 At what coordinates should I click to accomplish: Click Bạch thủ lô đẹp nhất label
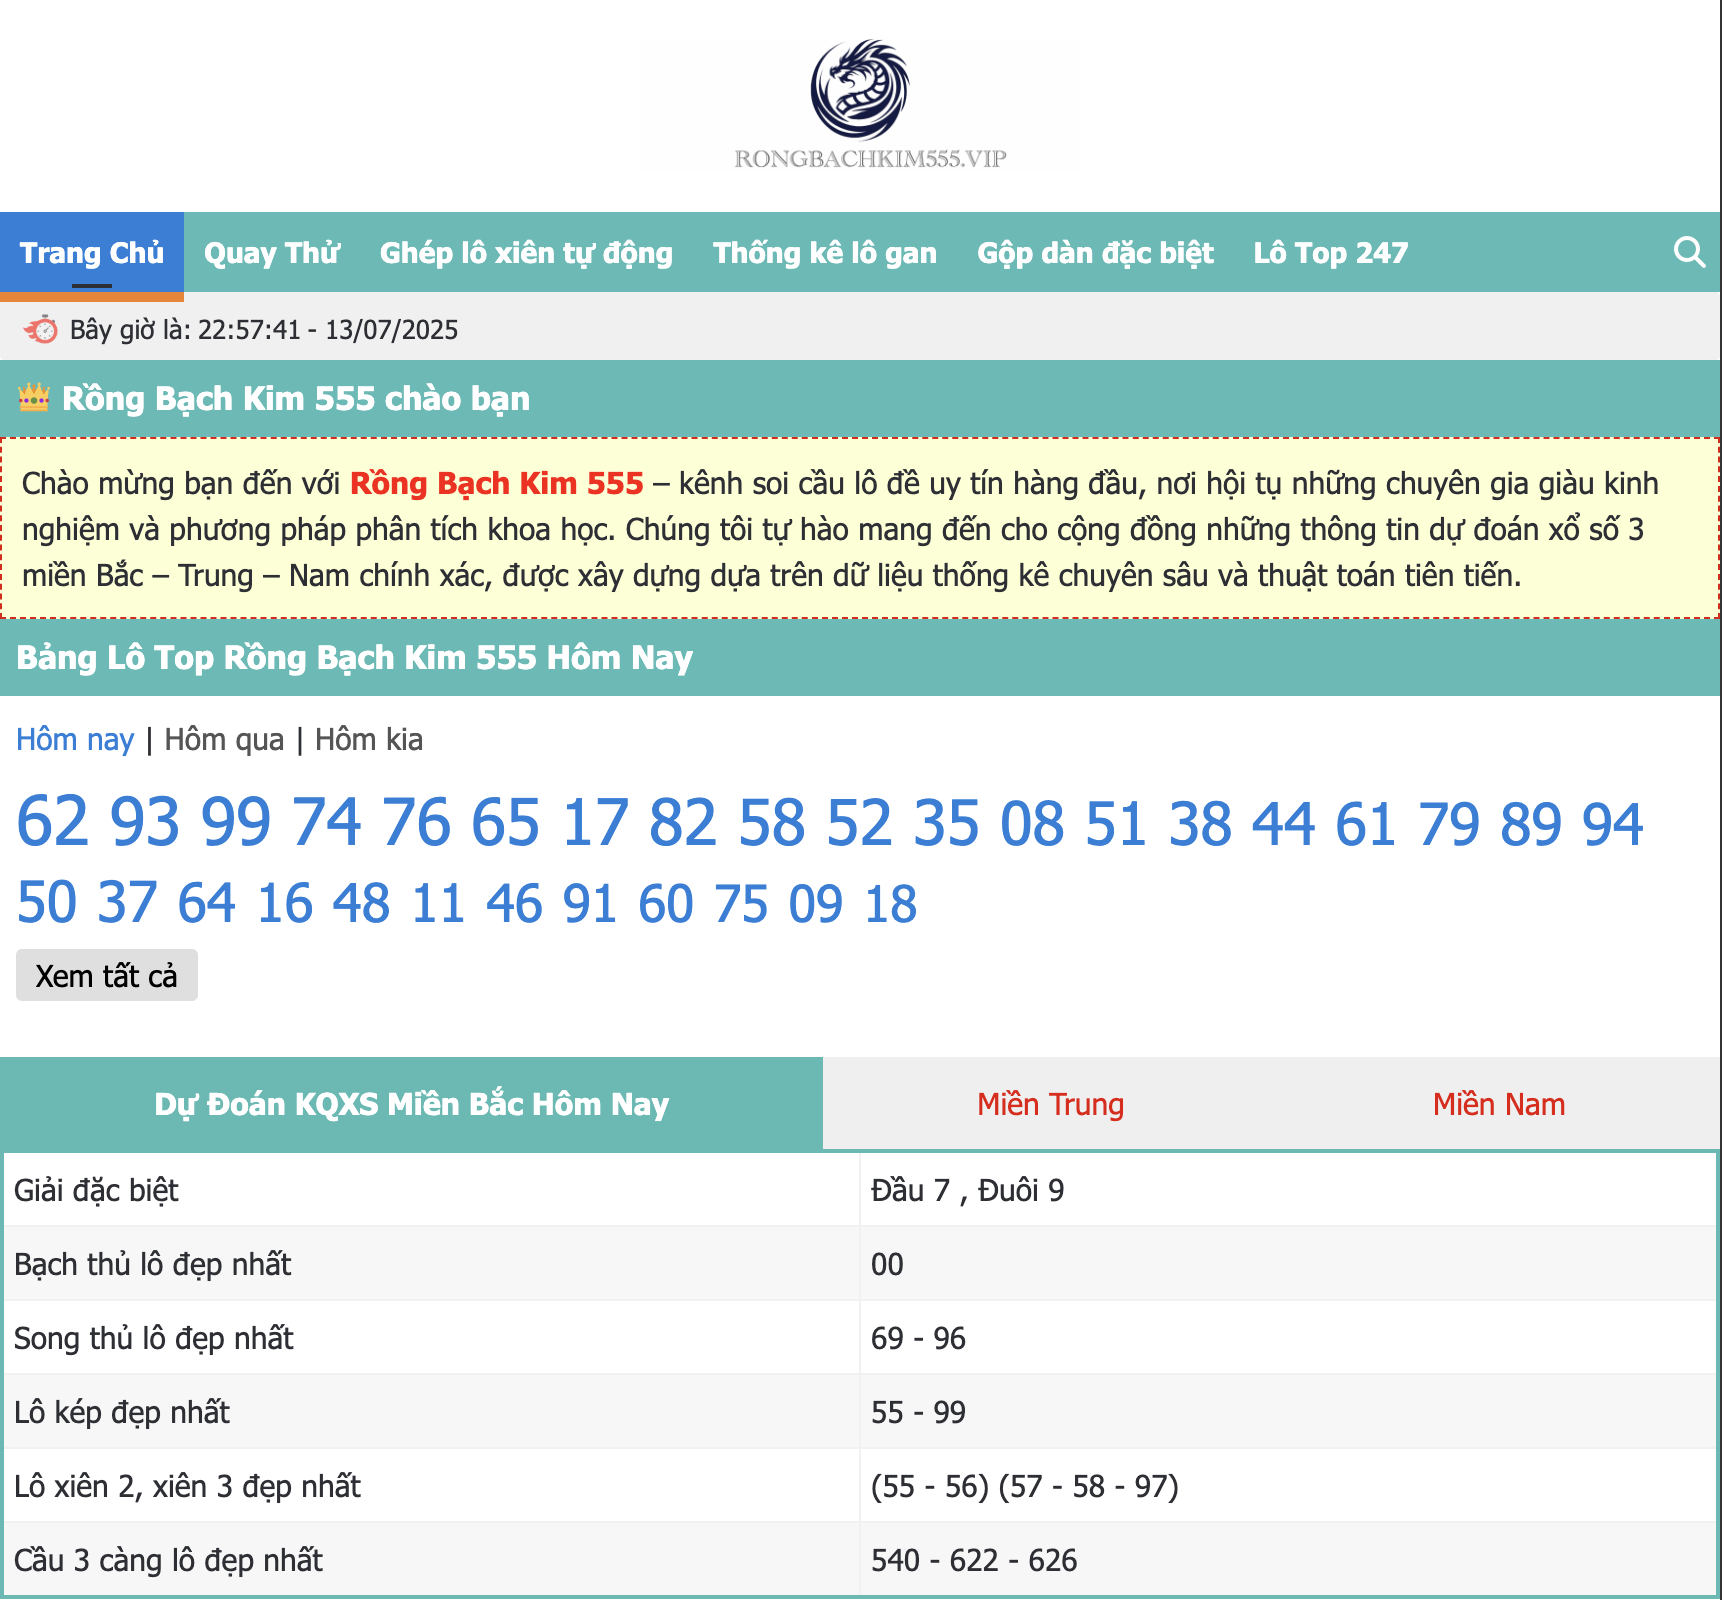[153, 1264]
